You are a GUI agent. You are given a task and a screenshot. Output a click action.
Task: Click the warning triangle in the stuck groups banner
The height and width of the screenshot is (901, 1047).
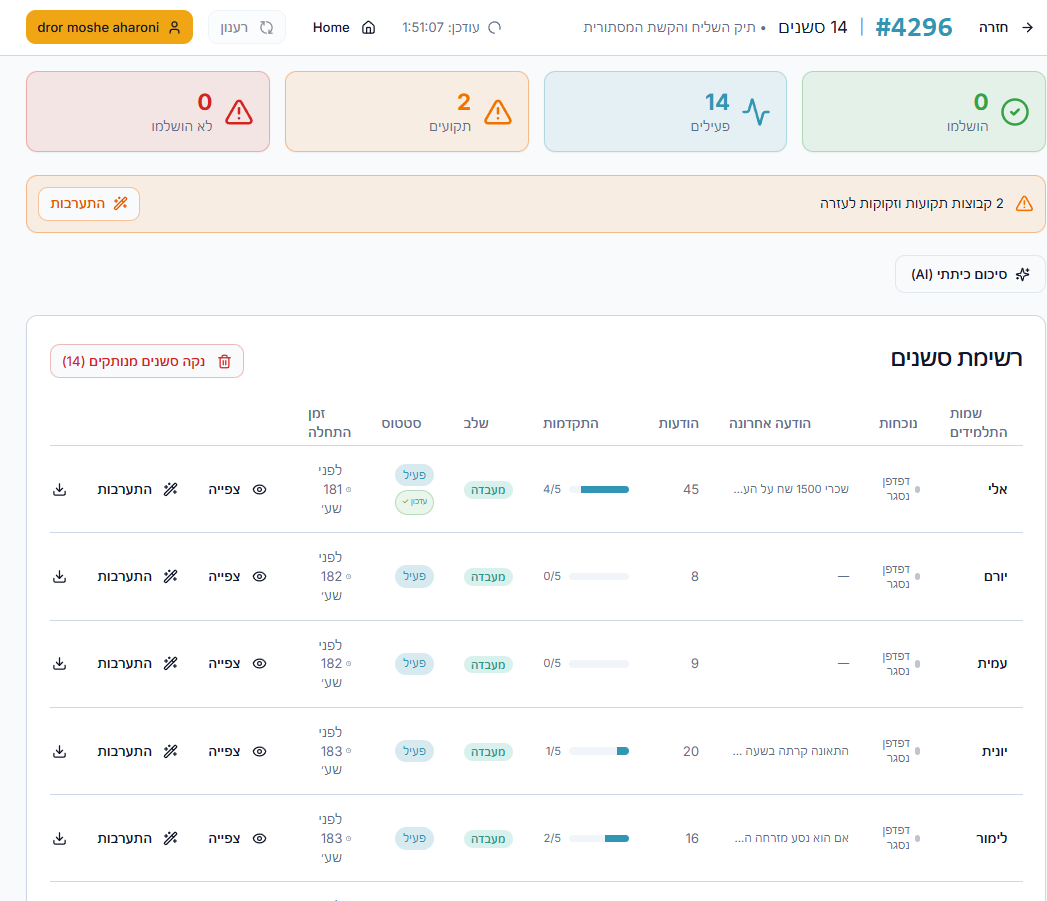(1024, 204)
